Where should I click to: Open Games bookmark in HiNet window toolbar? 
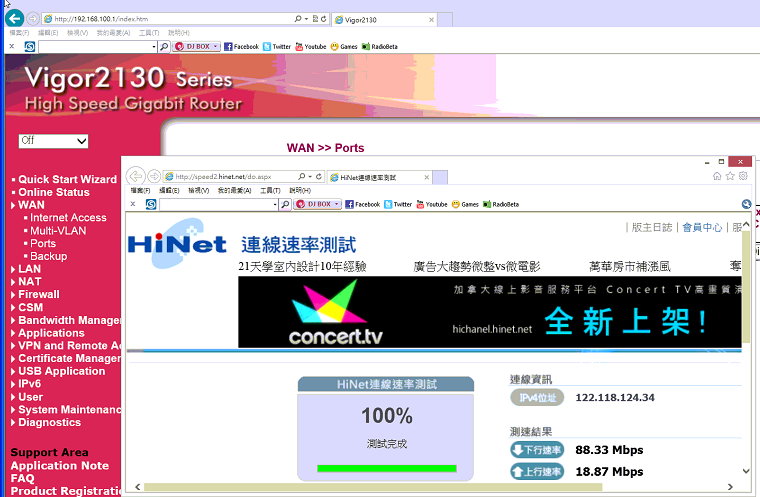click(465, 204)
